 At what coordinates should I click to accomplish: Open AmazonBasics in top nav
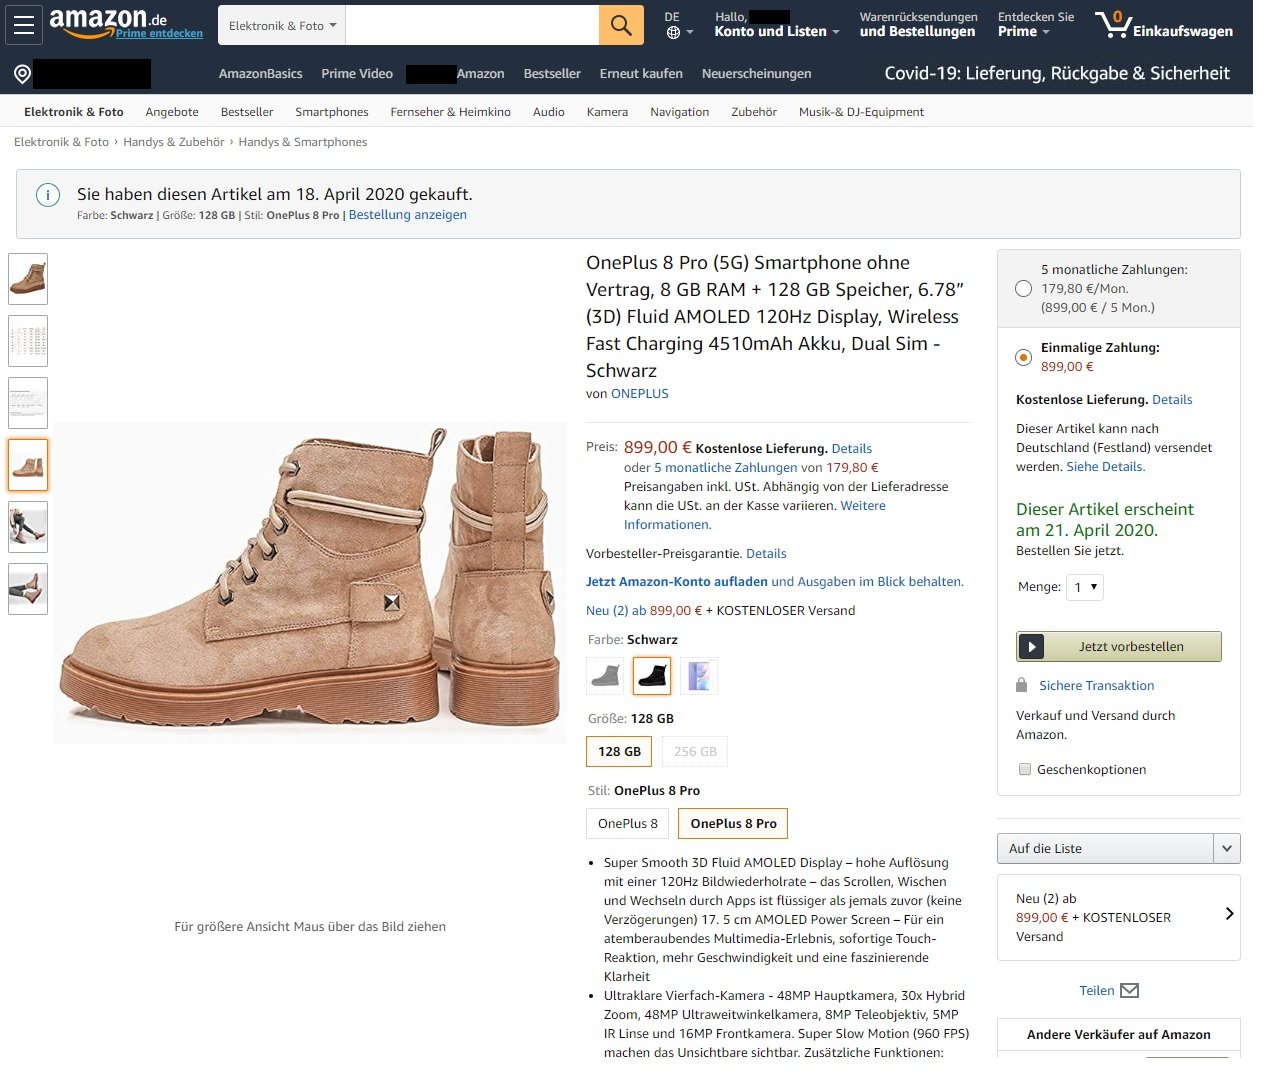click(260, 74)
